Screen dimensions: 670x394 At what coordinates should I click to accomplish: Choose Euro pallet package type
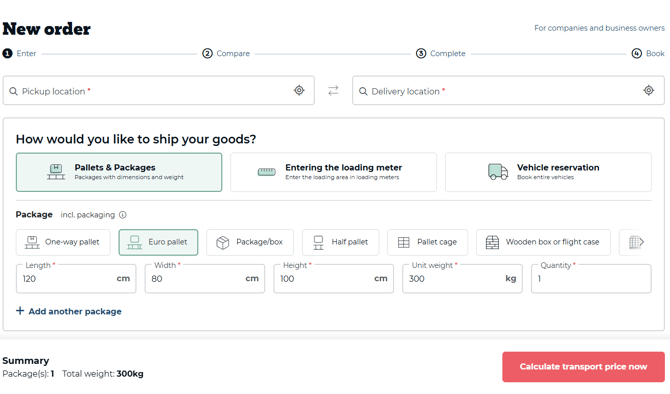tap(158, 242)
